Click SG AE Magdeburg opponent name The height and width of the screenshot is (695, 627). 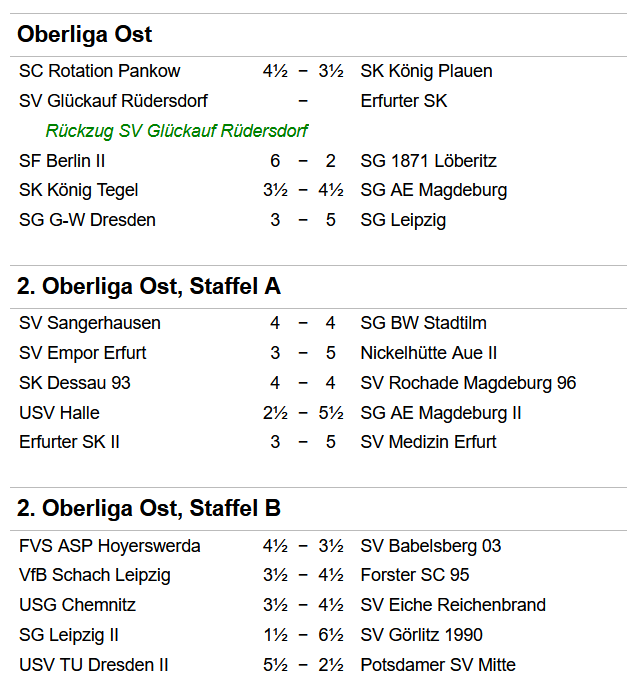[433, 190]
